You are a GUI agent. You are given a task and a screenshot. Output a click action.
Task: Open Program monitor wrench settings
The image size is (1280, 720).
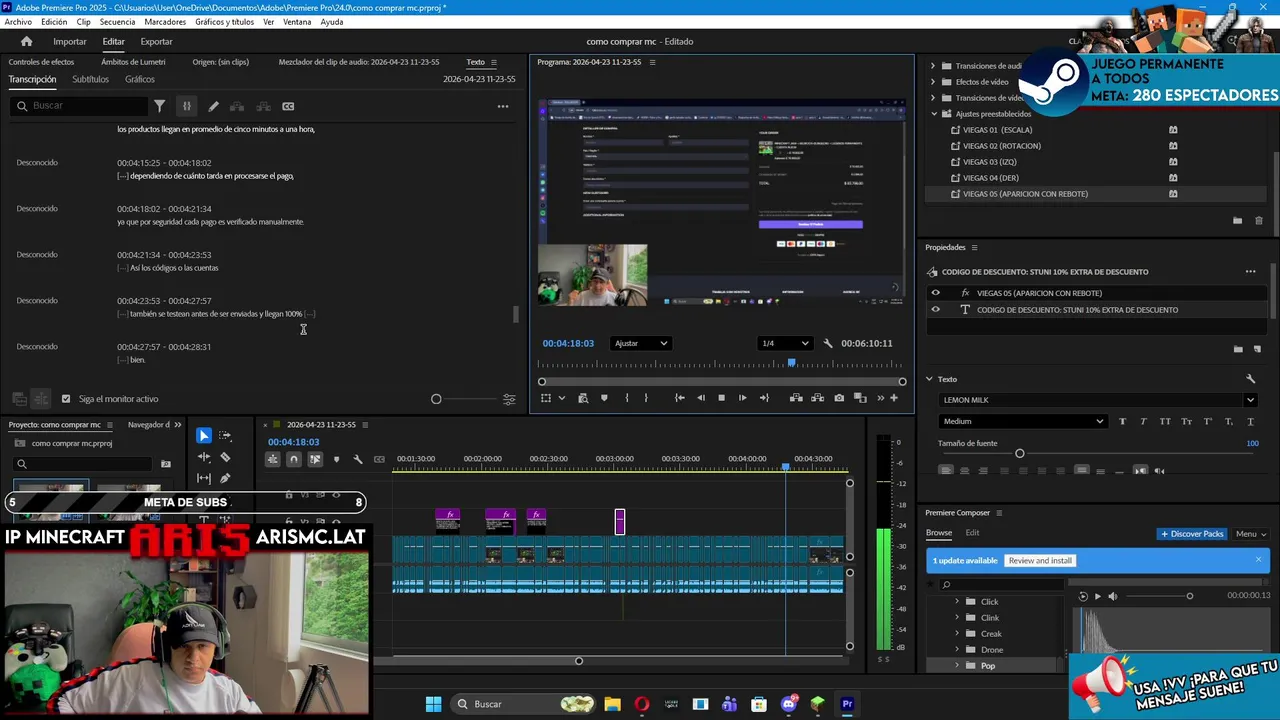point(828,343)
